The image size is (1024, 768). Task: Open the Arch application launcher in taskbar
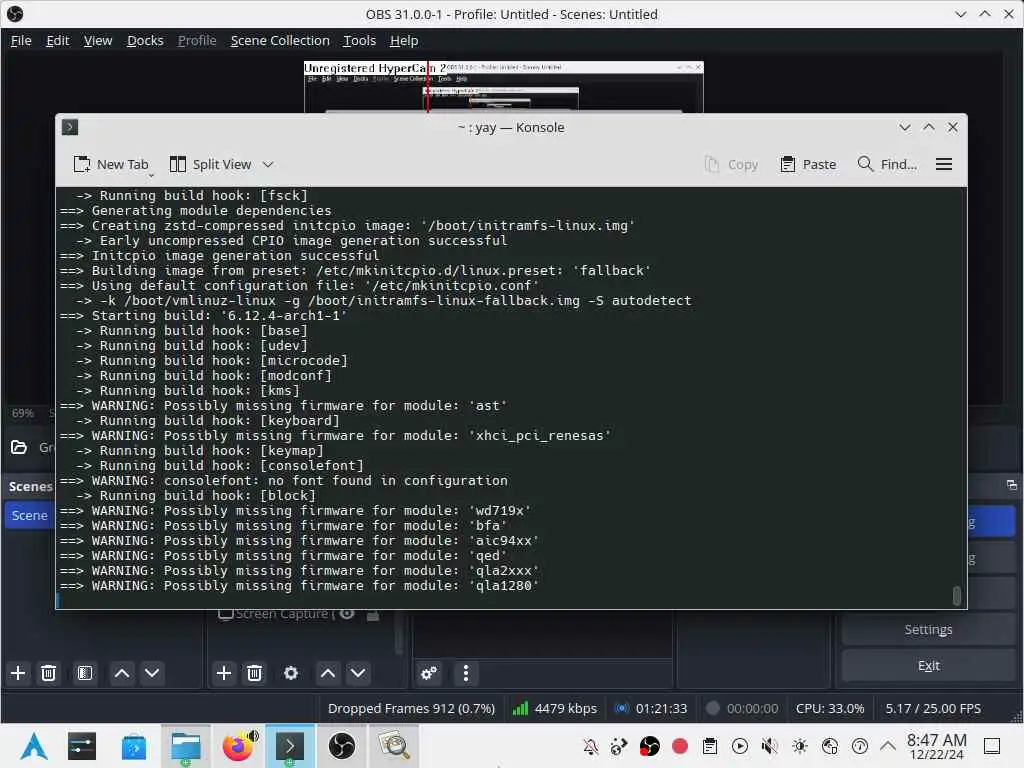[33, 746]
